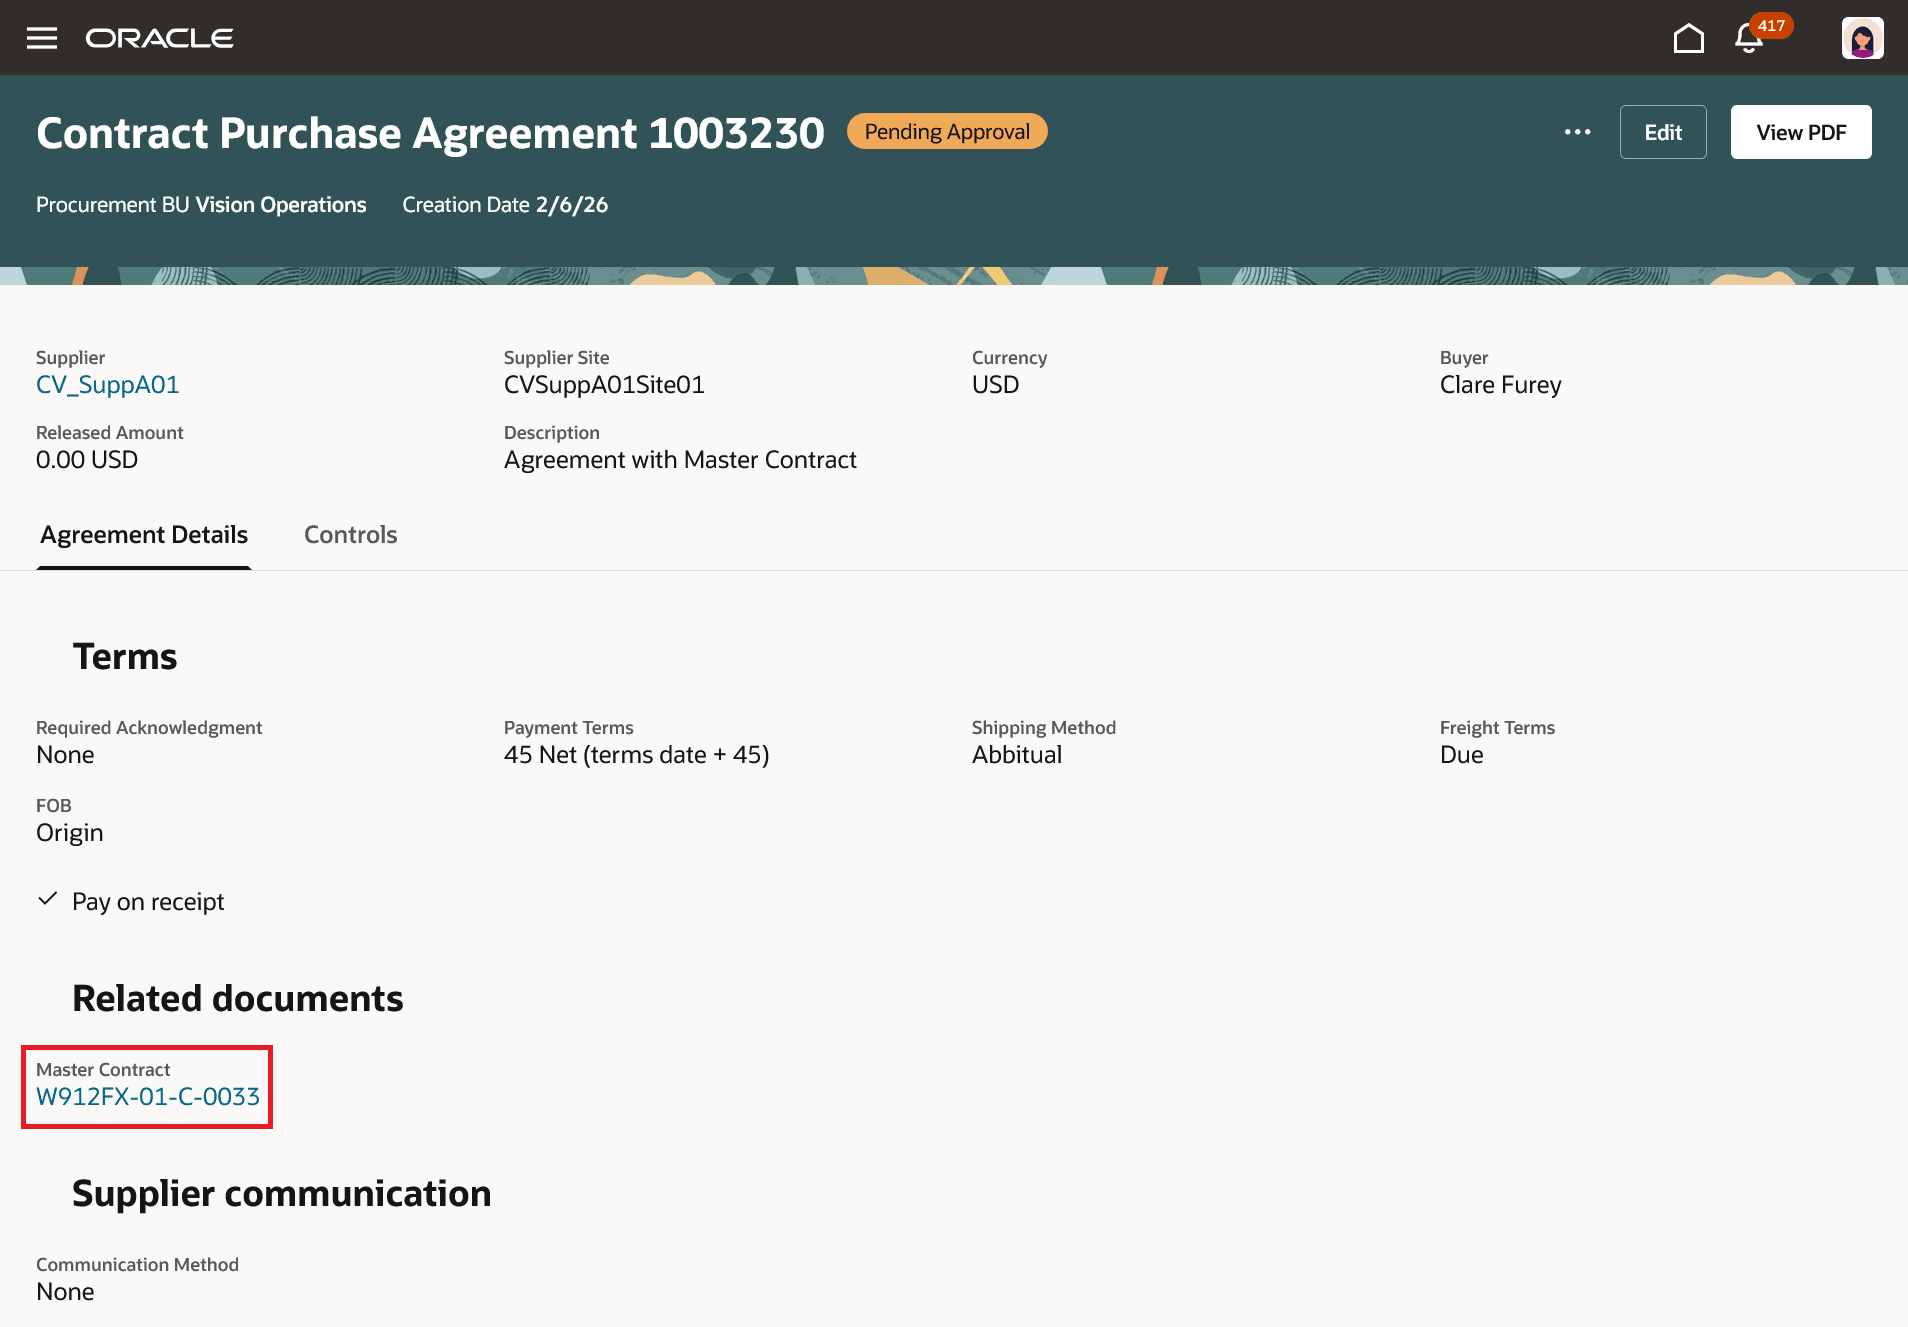Open supplier CV_SuppA01 details
This screenshot has width=1908, height=1327.
tap(107, 384)
